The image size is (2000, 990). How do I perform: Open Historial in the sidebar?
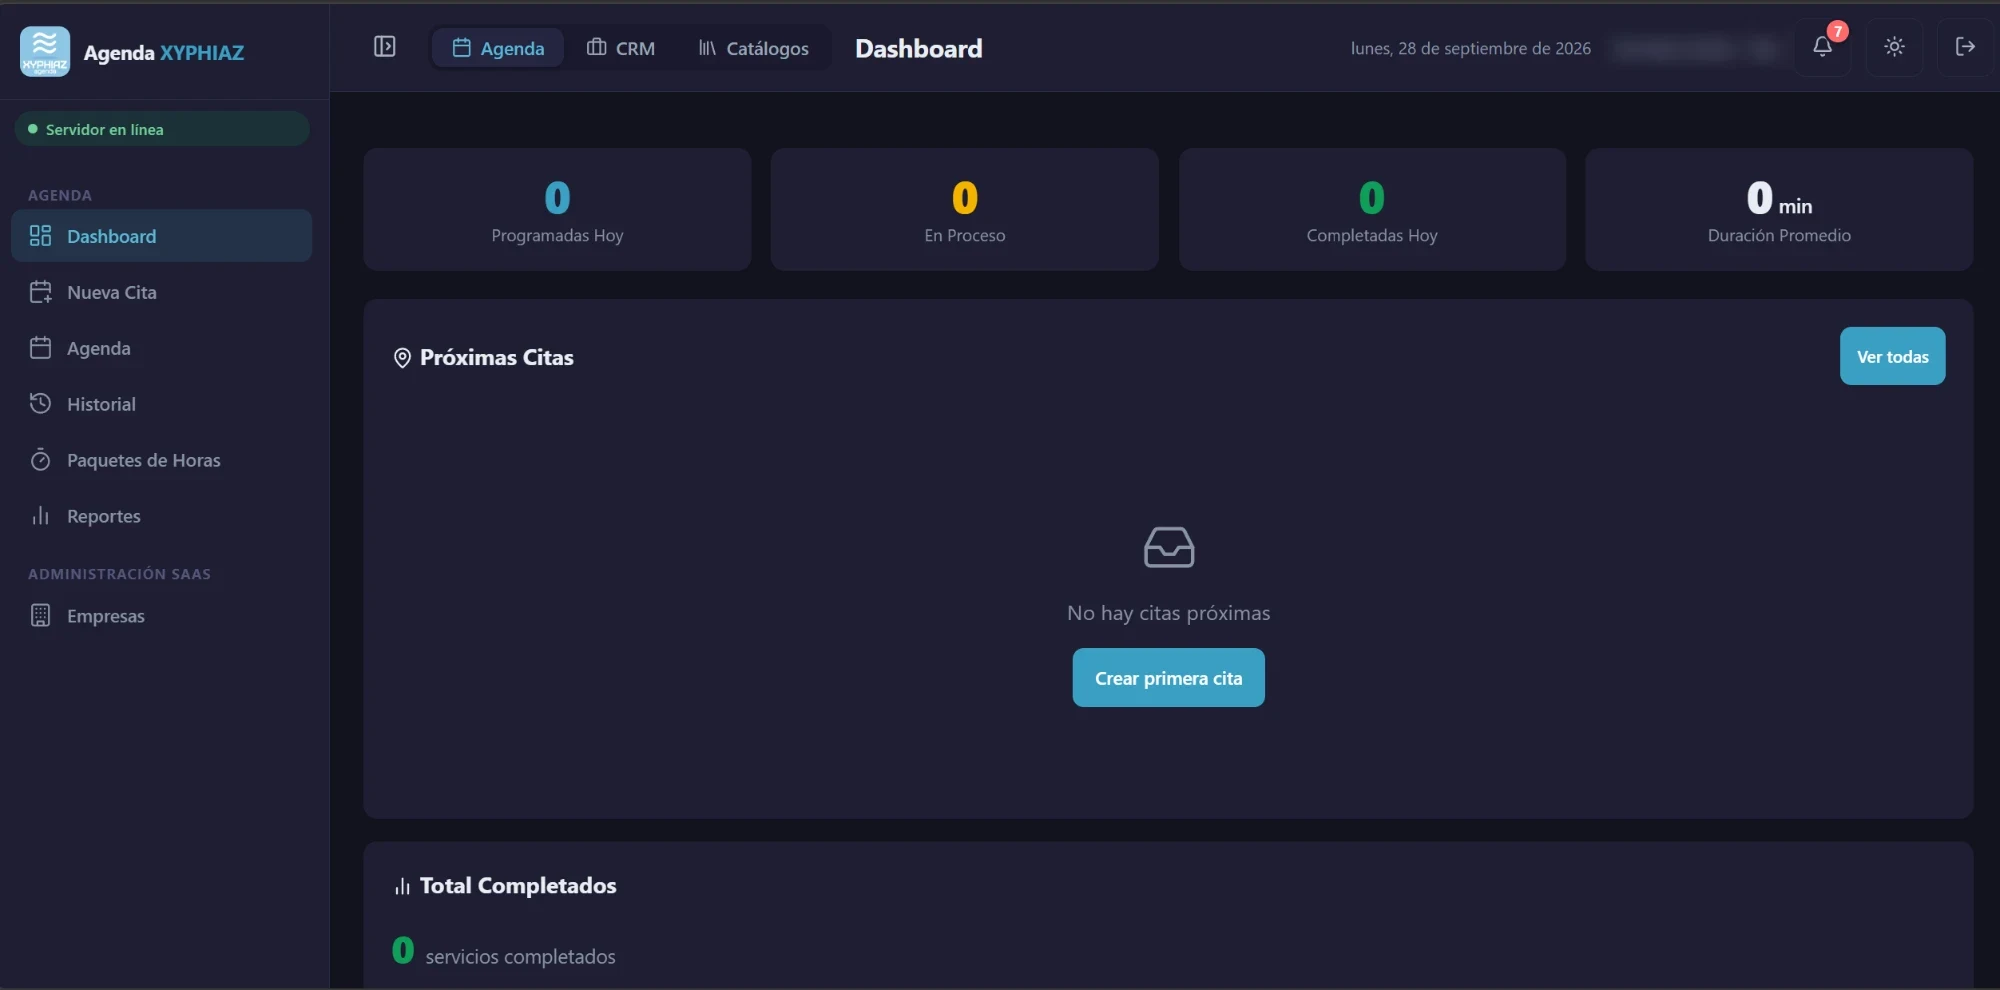click(x=162, y=404)
